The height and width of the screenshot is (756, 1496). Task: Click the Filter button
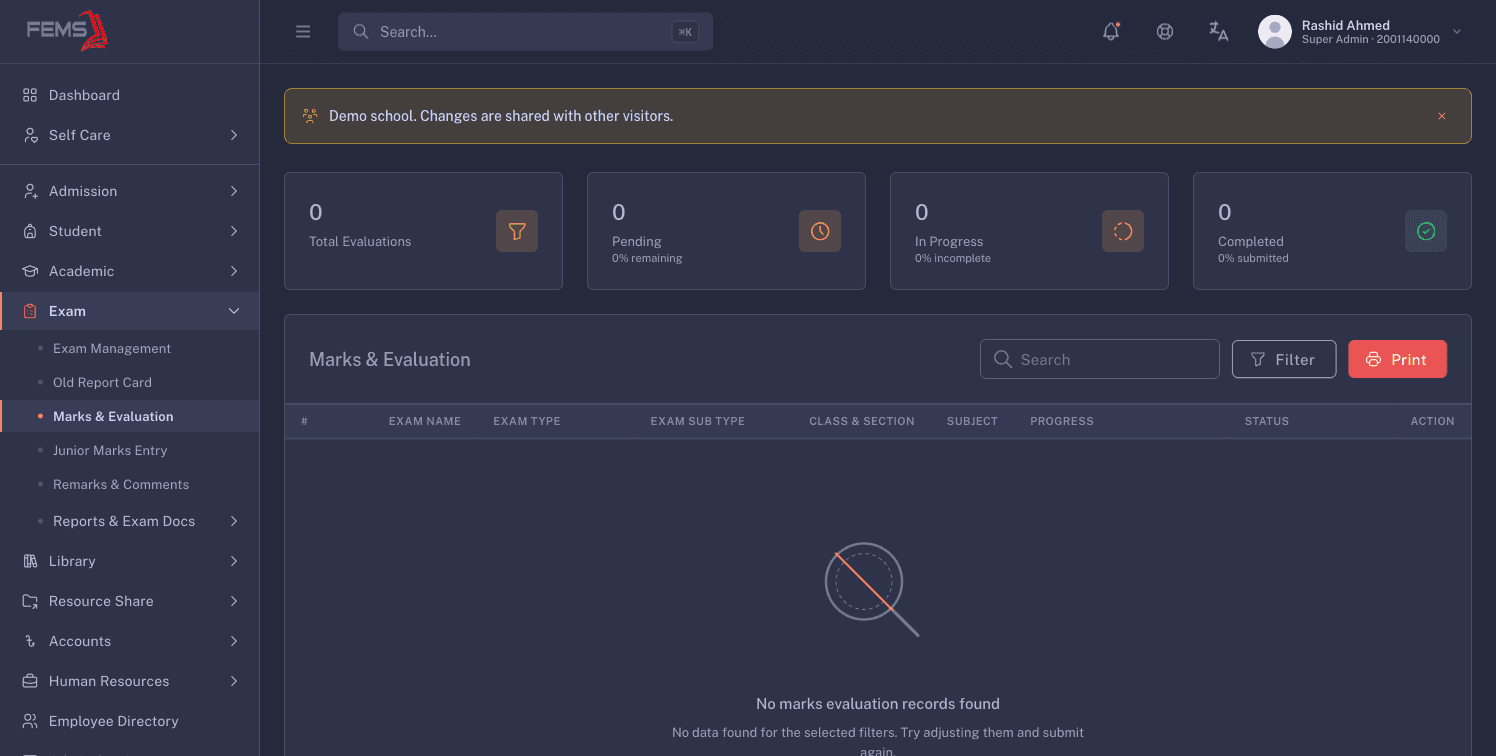coord(1284,359)
